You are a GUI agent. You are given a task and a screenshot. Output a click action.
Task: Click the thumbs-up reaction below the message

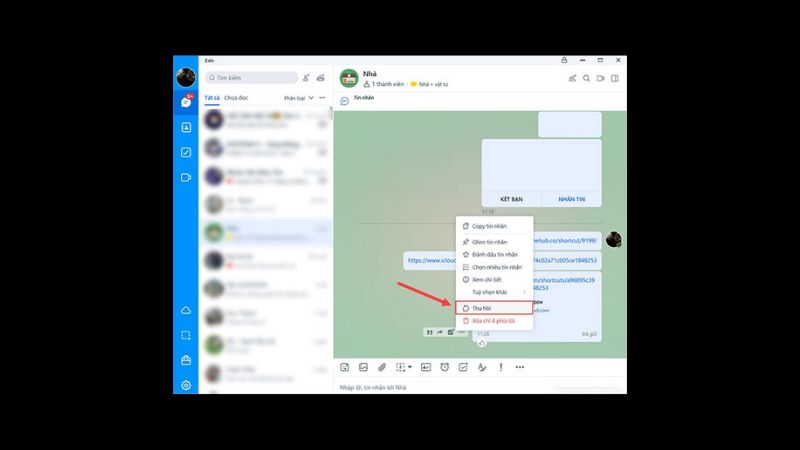(481, 343)
